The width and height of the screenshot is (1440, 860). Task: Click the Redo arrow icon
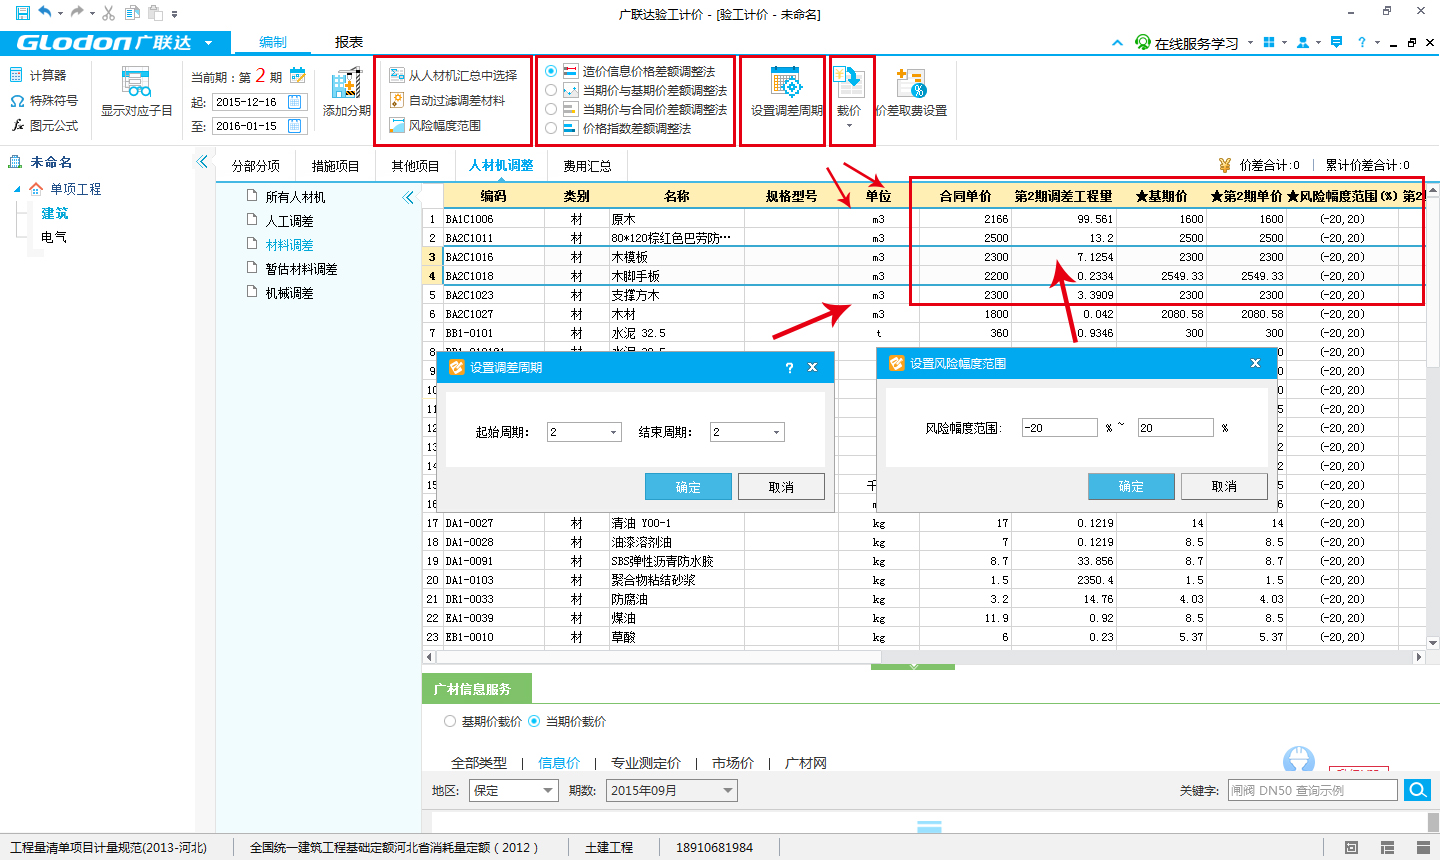(76, 13)
